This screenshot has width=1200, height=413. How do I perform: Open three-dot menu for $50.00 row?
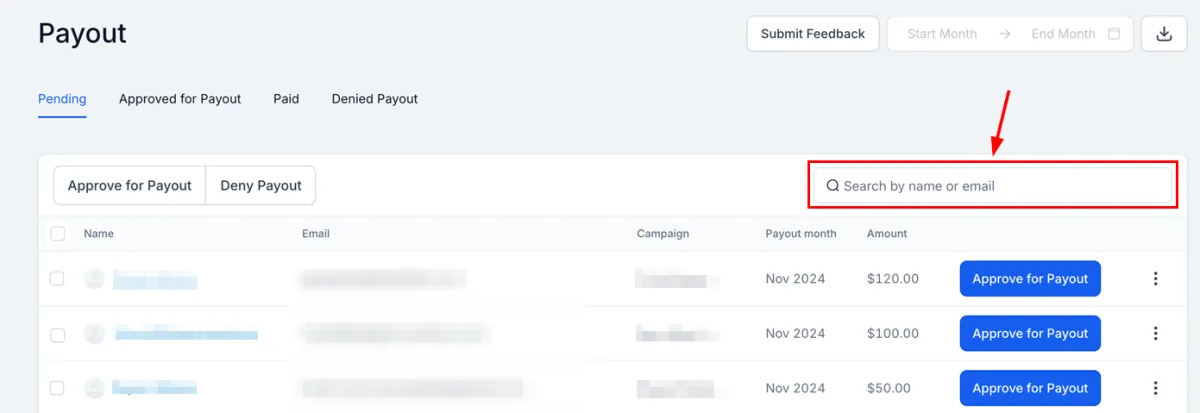click(1155, 388)
